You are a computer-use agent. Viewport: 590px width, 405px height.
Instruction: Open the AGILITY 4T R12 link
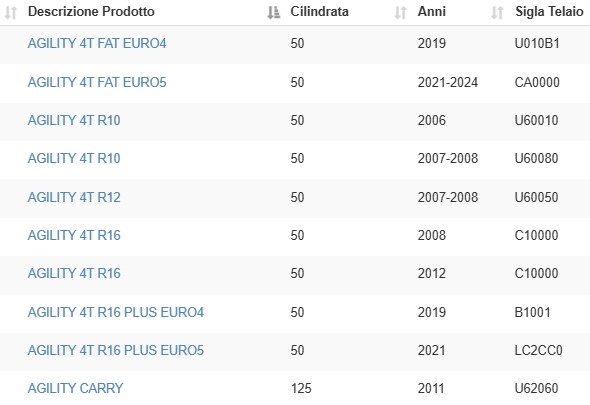(74, 197)
